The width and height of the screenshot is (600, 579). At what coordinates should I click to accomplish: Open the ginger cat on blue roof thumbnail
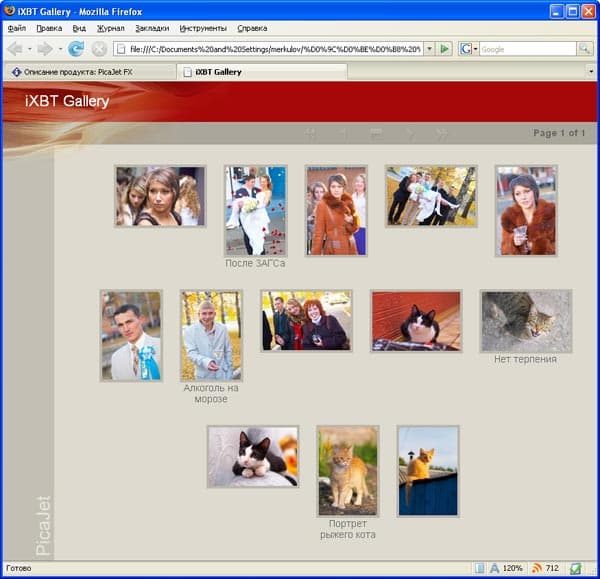[x=428, y=471]
